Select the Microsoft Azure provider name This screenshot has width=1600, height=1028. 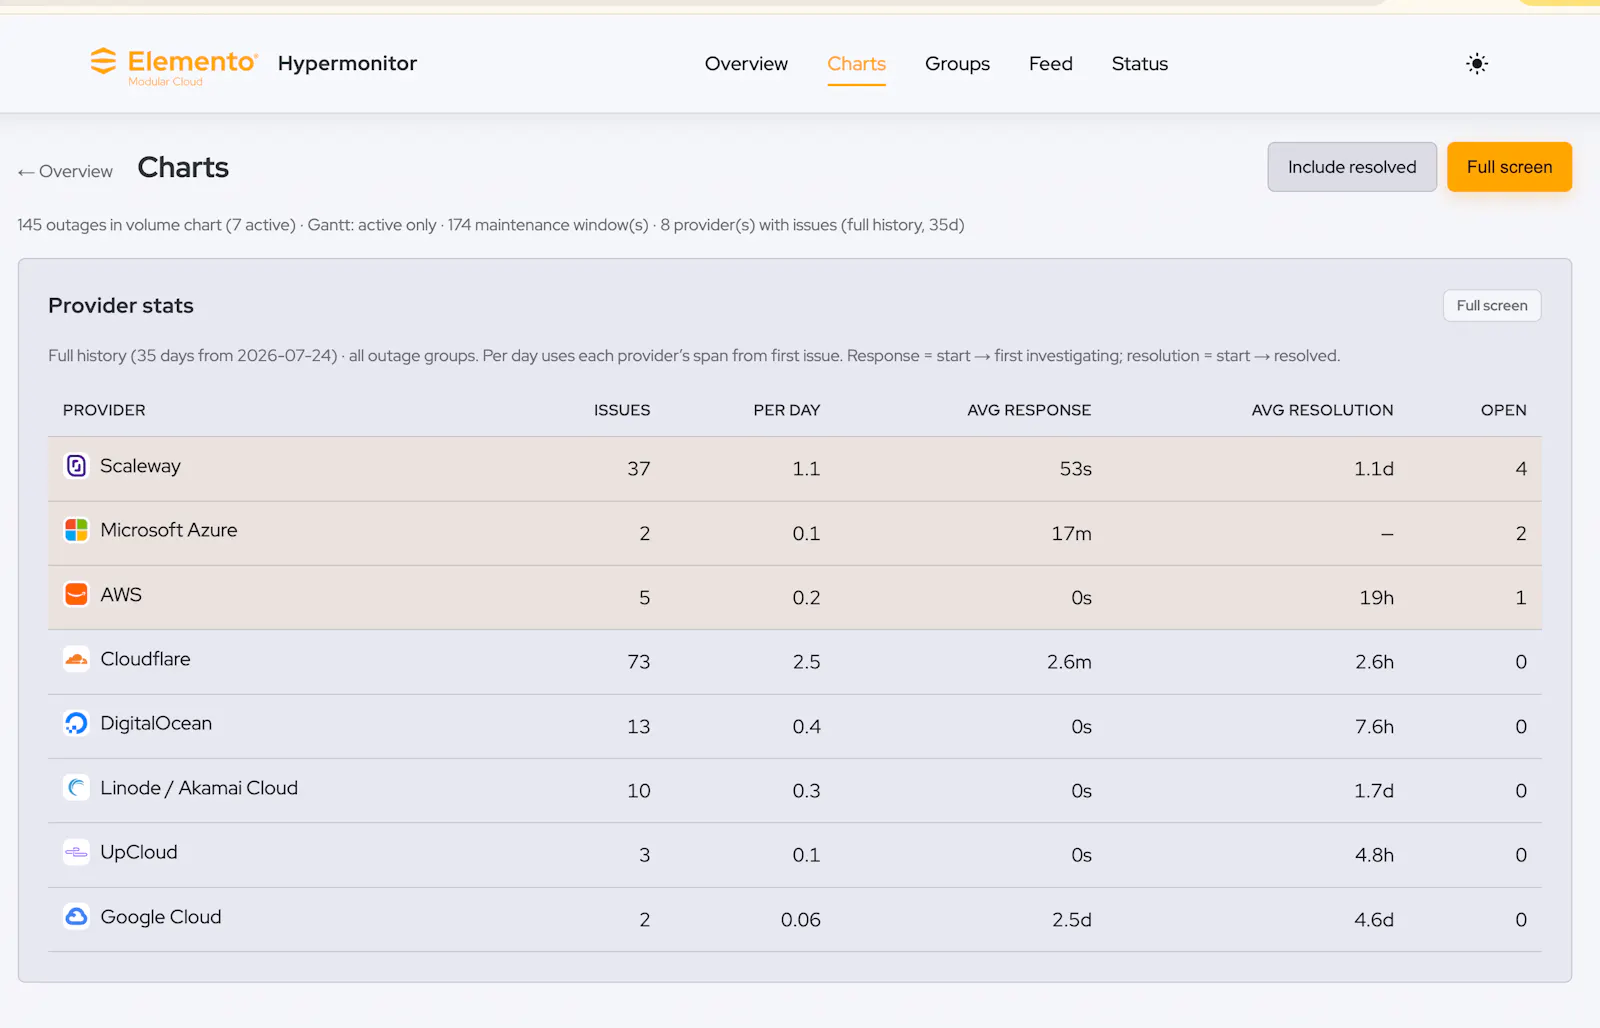pyautogui.click(x=169, y=530)
